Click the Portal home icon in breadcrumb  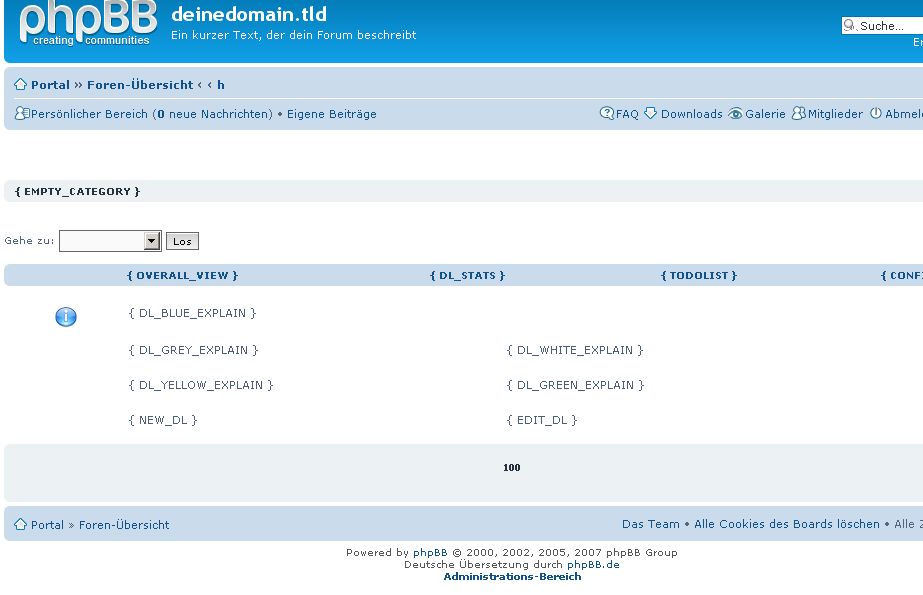(x=20, y=85)
